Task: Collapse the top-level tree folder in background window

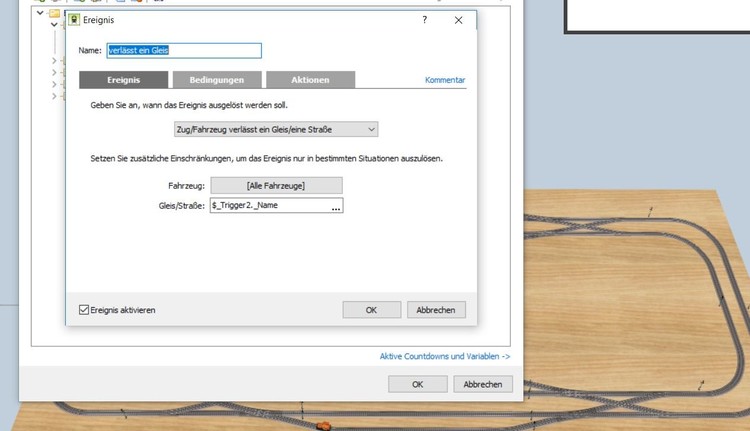Action: (40, 13)
